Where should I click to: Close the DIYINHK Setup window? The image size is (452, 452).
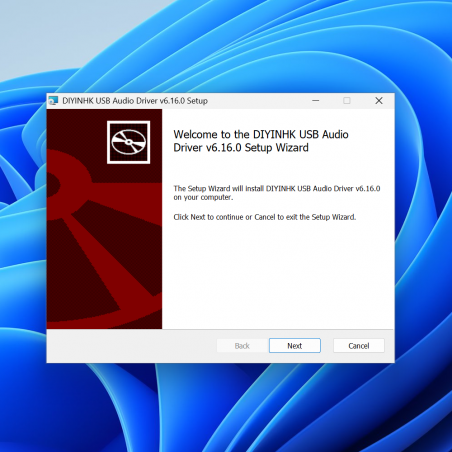point(379,101)
